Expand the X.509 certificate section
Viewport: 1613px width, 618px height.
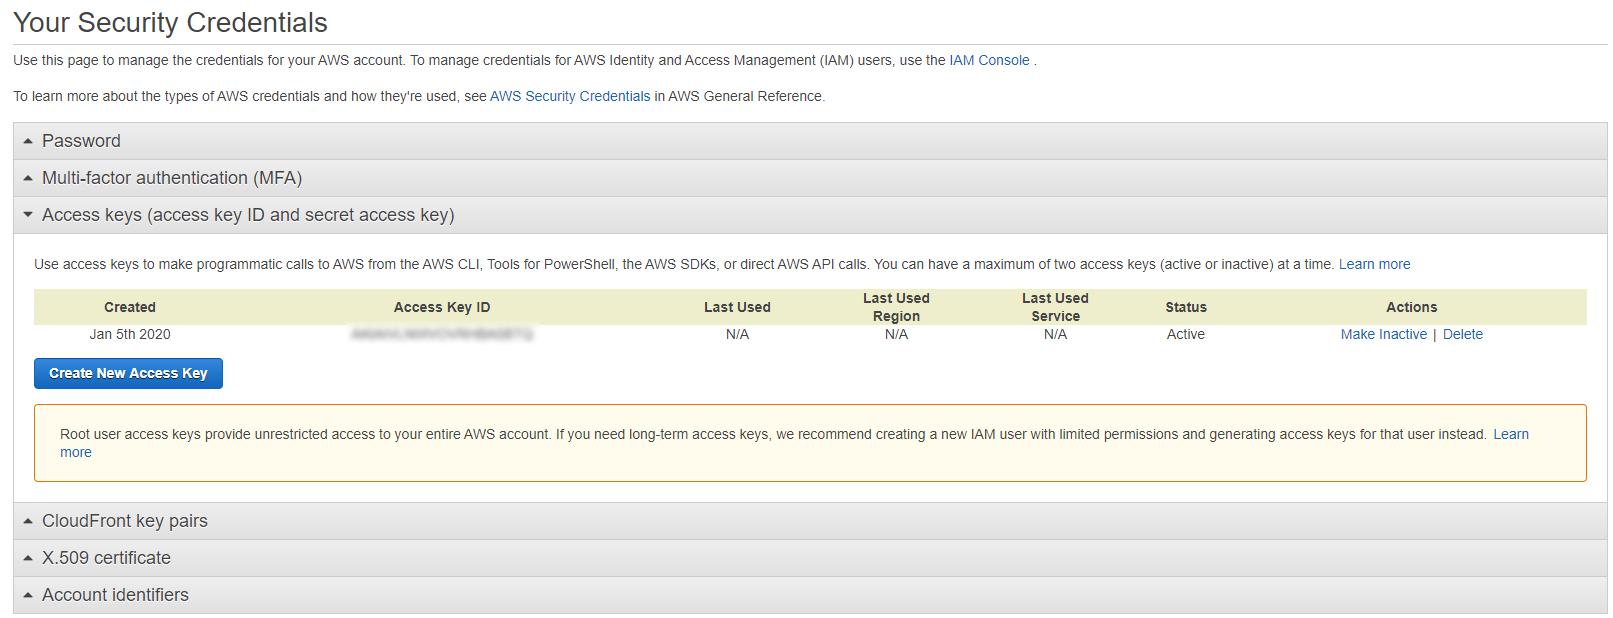[x=106, y=557]
